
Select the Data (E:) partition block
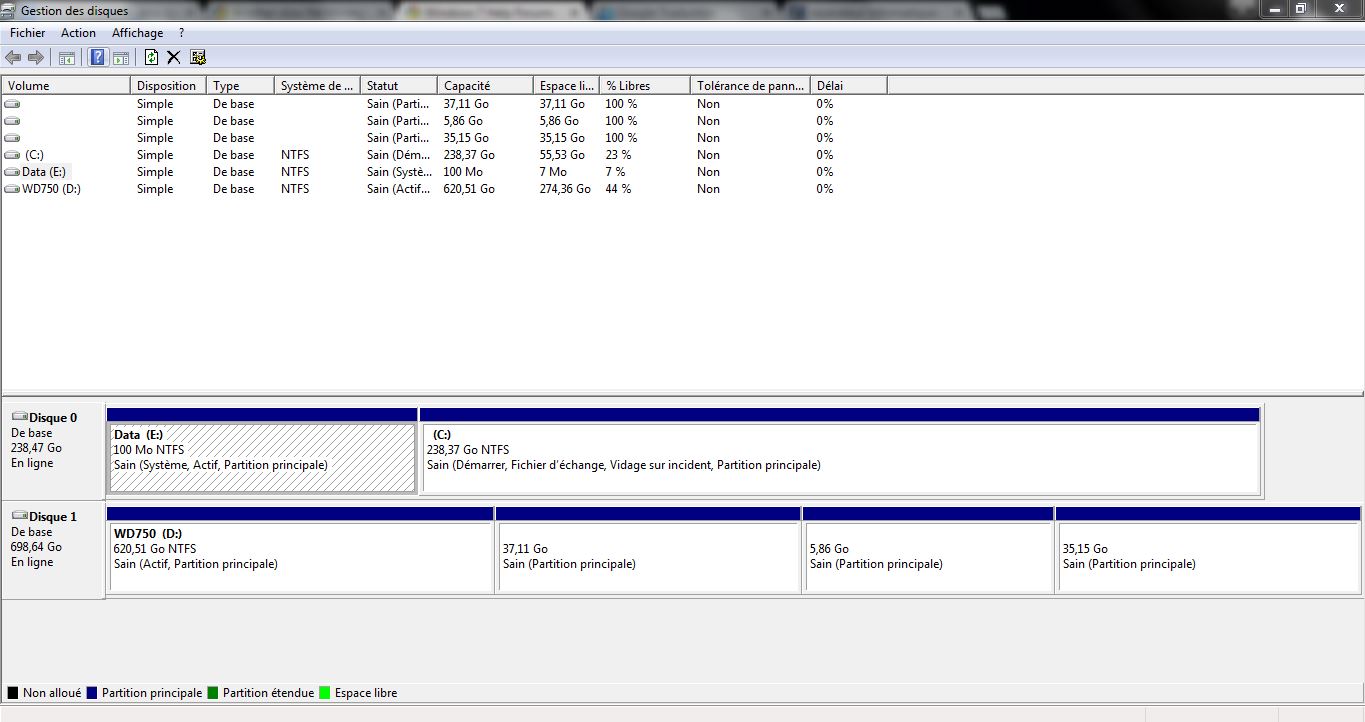pyautogui.click(x=262, y=457)
